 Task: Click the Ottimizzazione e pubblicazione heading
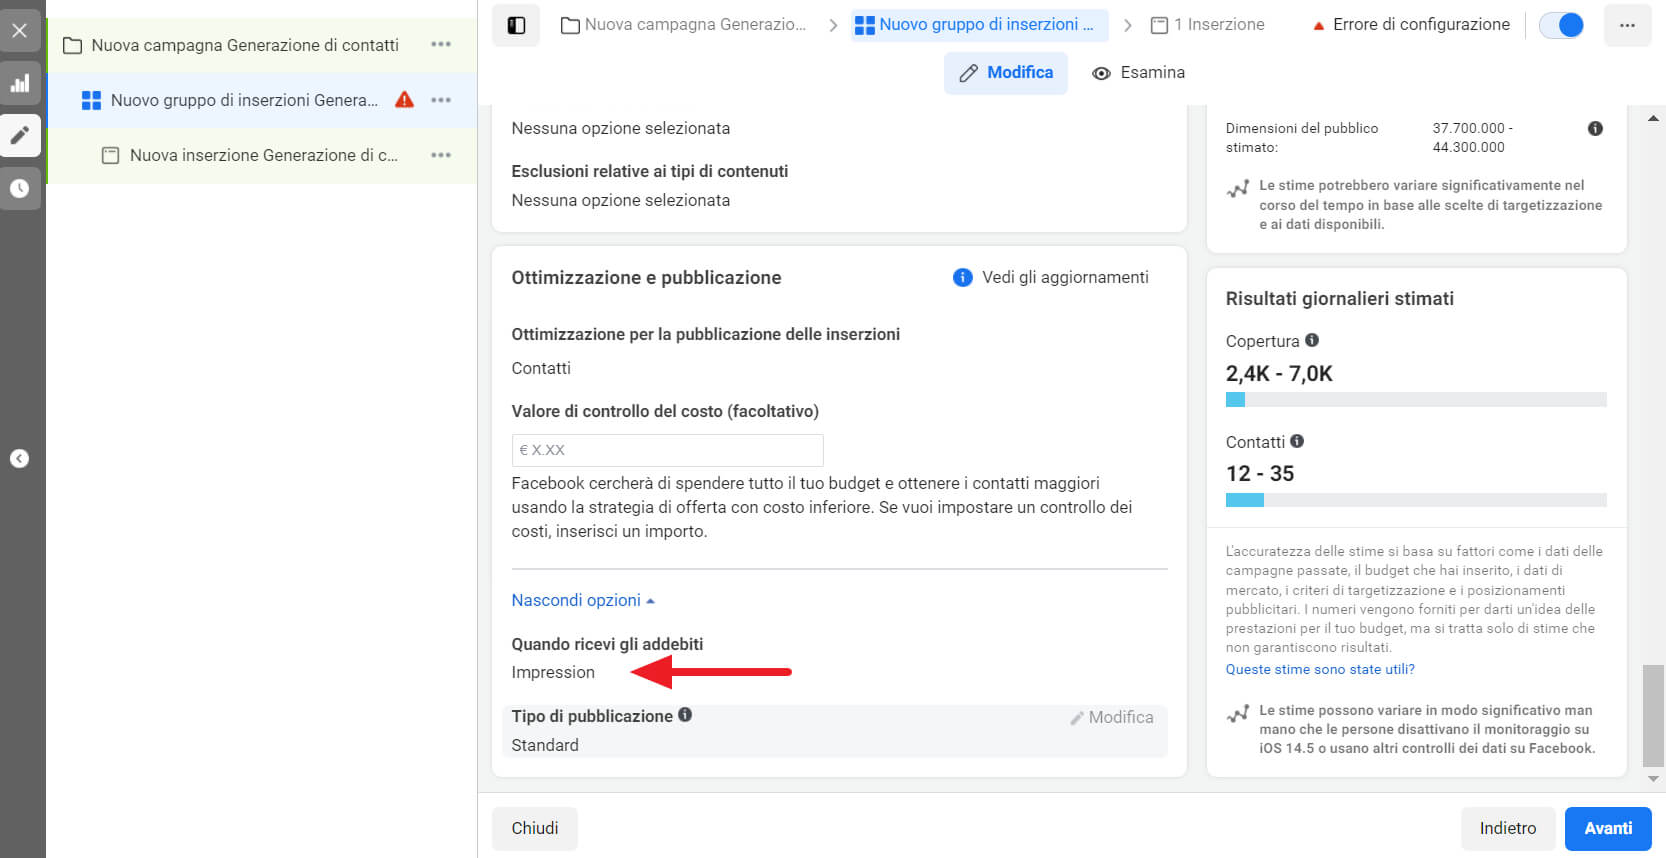[646, 278]
